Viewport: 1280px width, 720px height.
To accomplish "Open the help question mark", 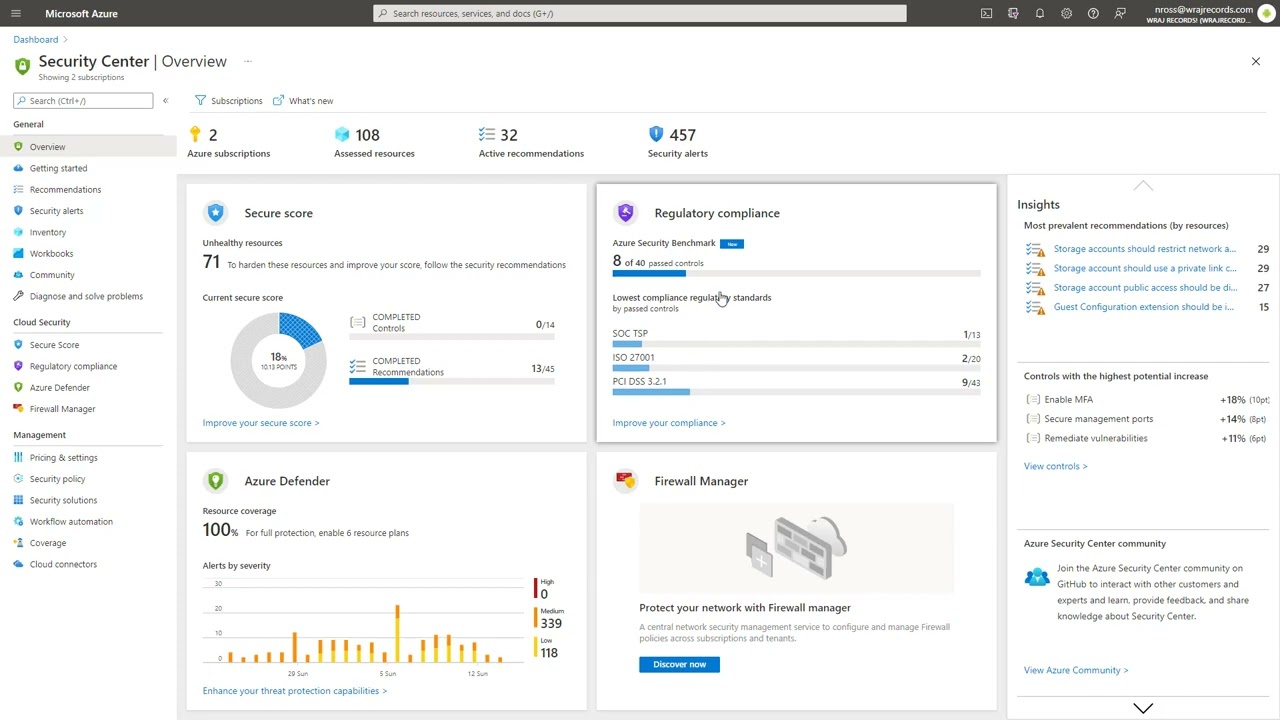I will [1093, 14].
